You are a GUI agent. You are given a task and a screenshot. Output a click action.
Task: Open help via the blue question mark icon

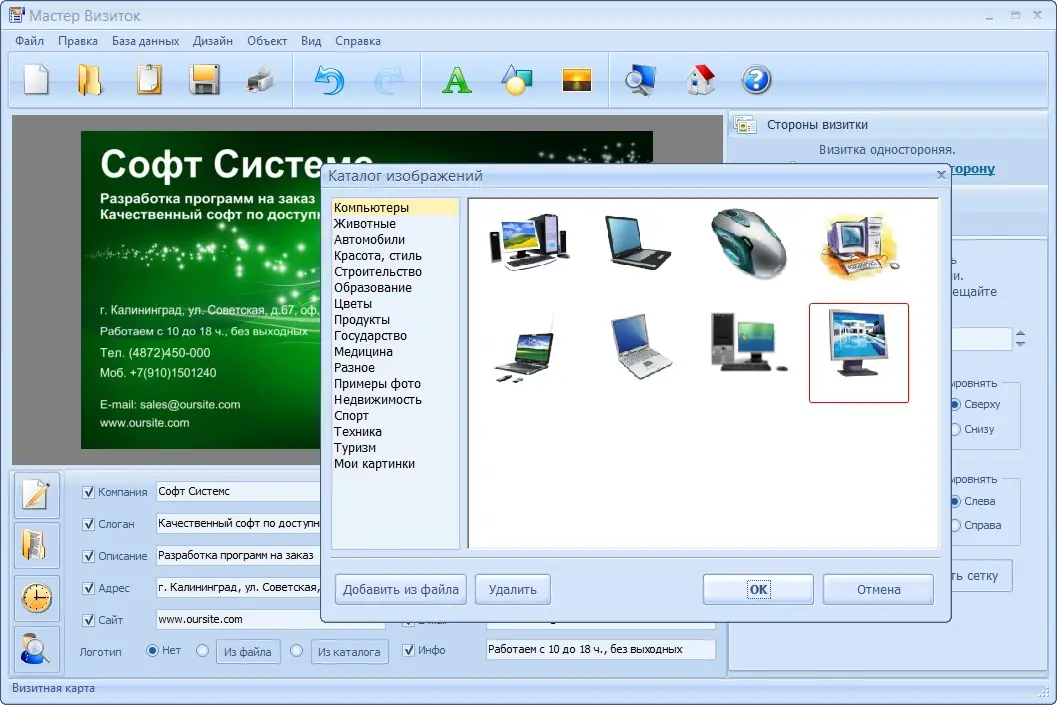pyautogui.click(x=756, y=80)
